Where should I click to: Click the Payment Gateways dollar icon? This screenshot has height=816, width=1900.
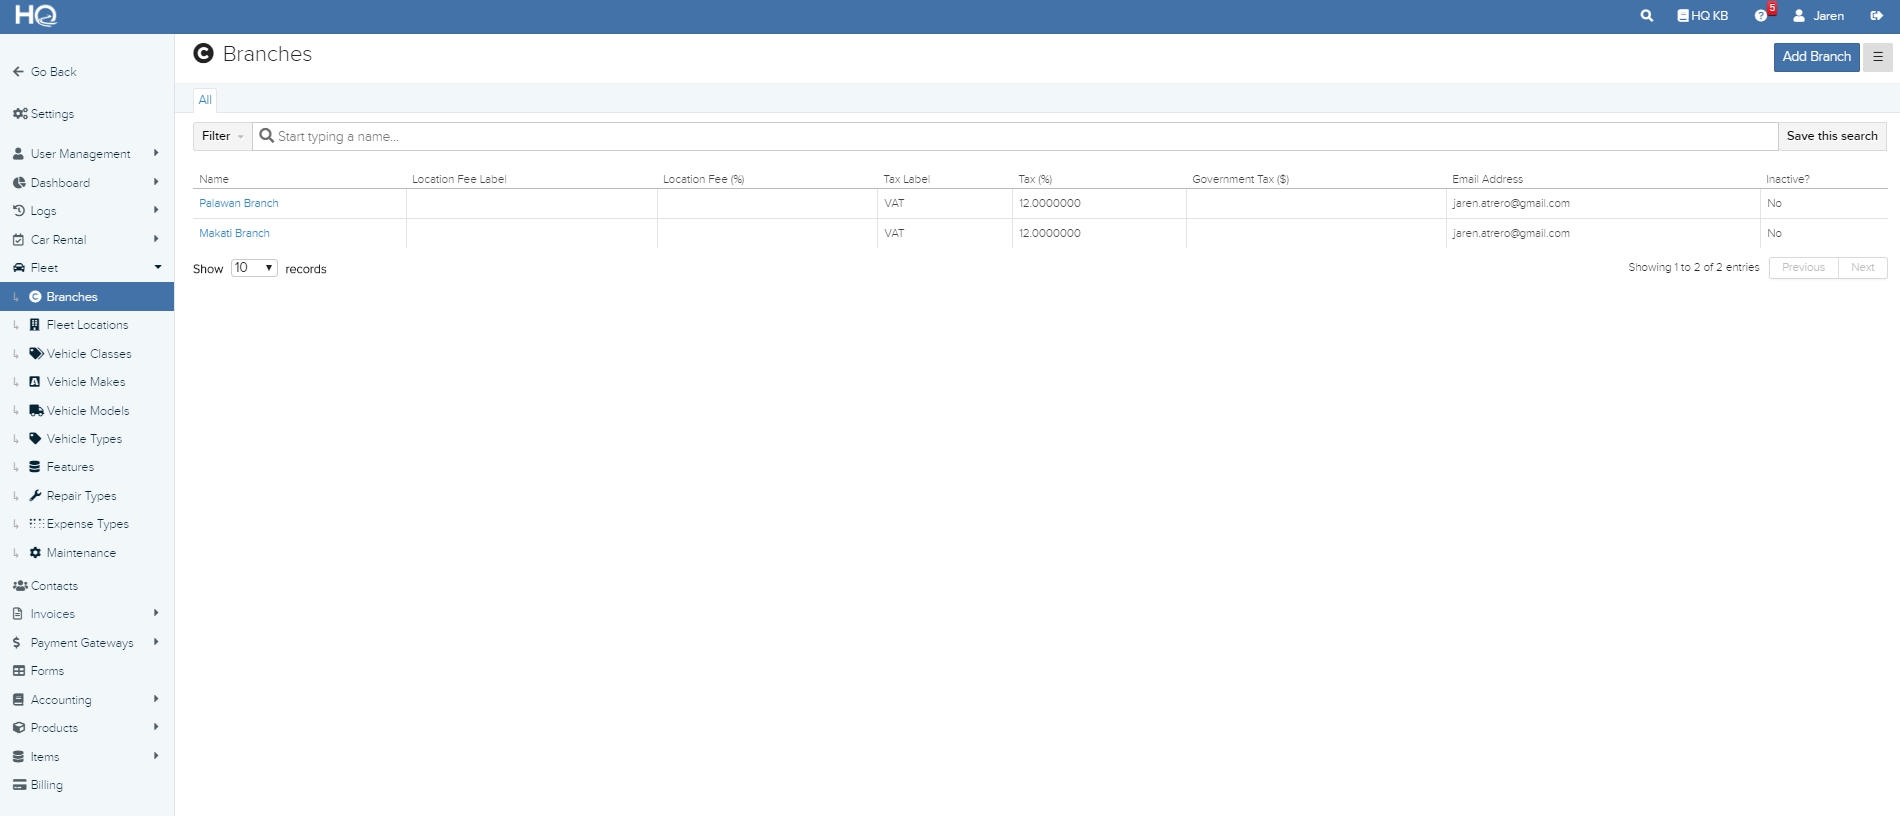point(17,643)
